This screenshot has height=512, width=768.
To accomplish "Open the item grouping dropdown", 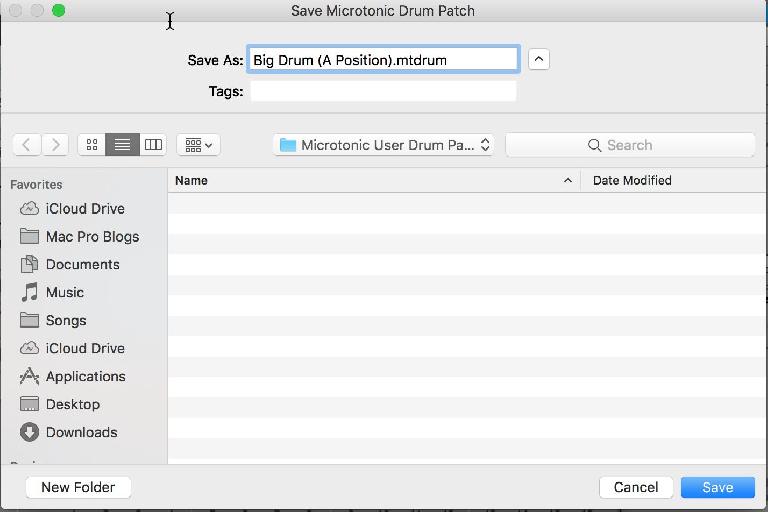I will point(198,145).
